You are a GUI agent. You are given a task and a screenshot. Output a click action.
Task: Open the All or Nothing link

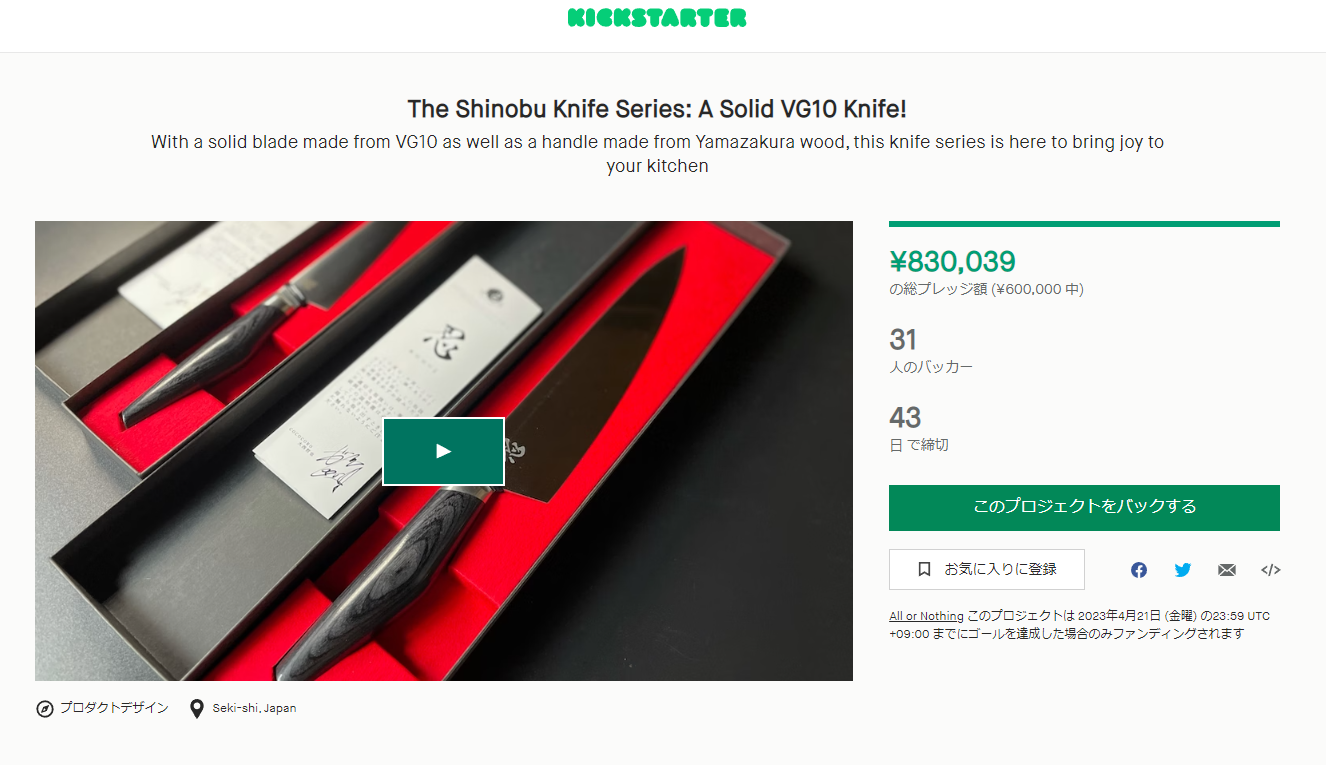(926, 616)
